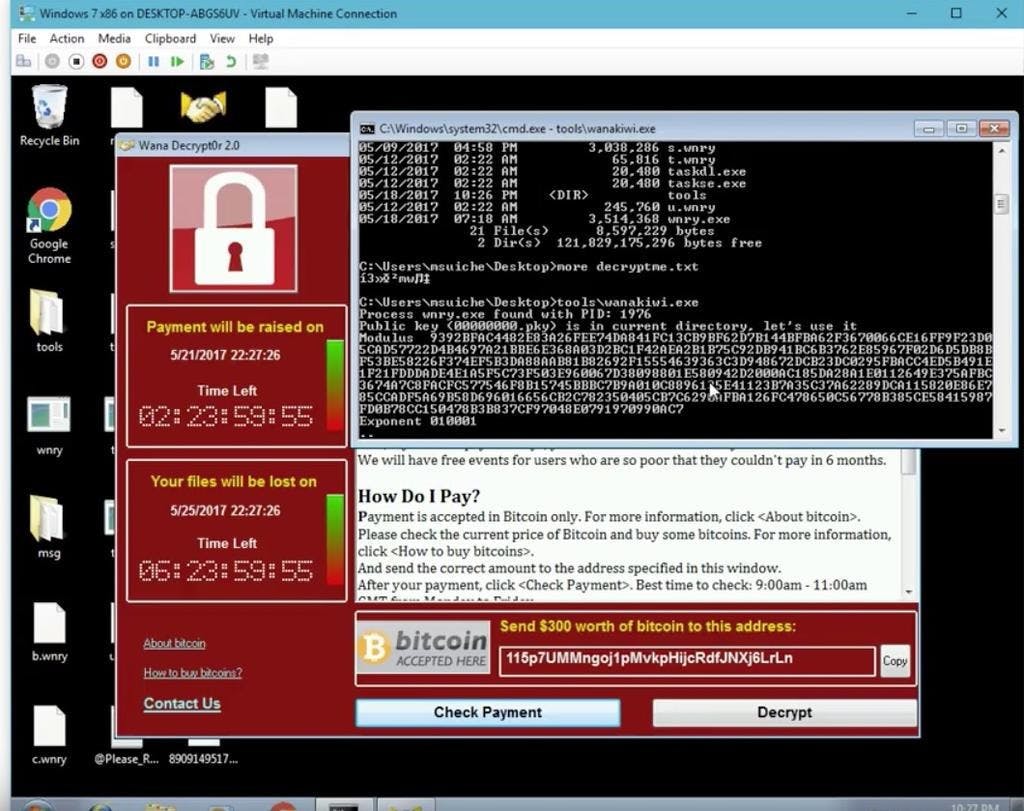Image resolution: width=1024 pixels, height=811 pixels.
Task: Click the Exponent 010001 line in cmd
Action: [418, 421]
